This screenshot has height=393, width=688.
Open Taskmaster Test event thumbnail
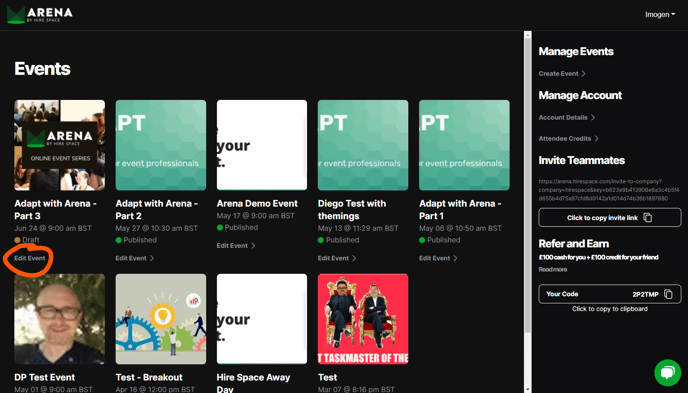(363, 319)
